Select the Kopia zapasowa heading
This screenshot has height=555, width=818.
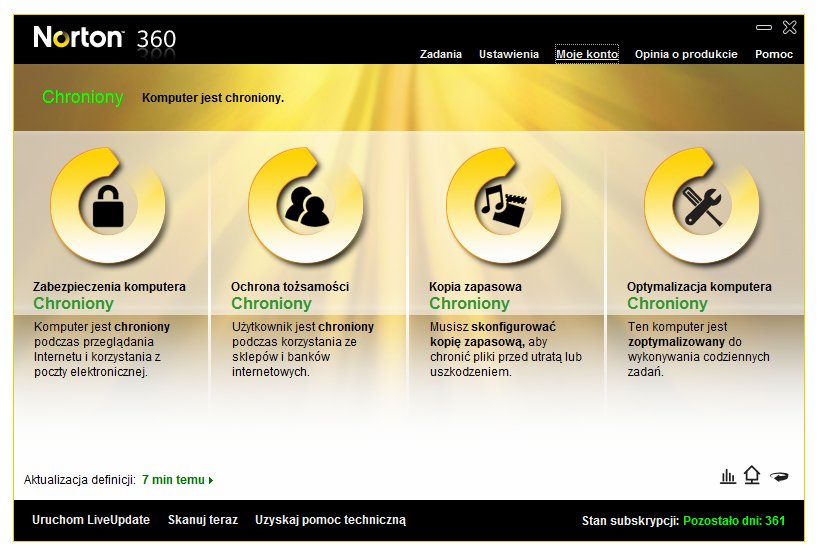(475, 287)
